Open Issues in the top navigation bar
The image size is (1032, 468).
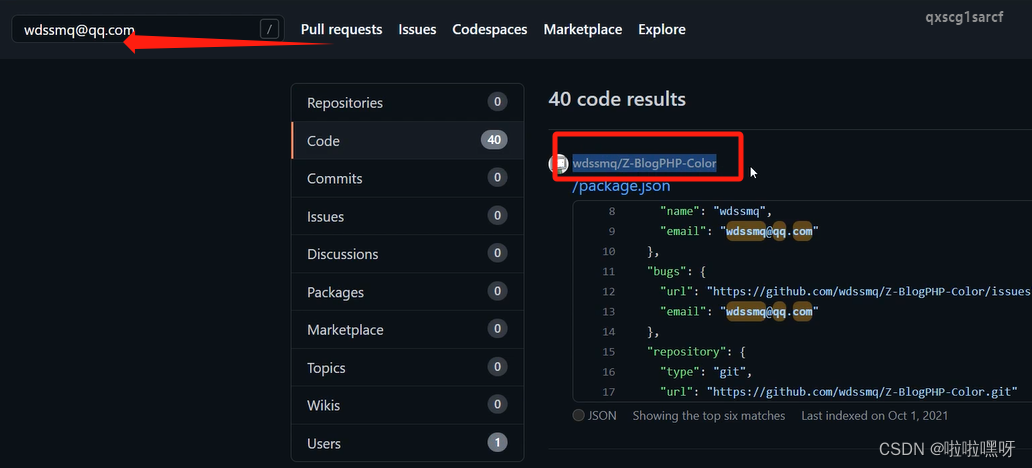click(417, 30)
